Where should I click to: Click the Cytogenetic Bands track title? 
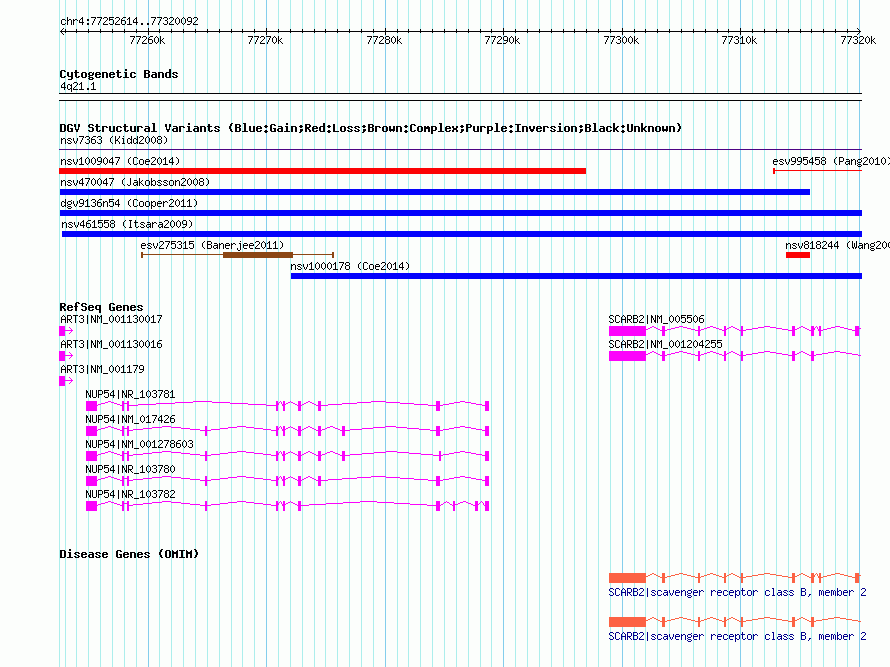tap(119, 74)
